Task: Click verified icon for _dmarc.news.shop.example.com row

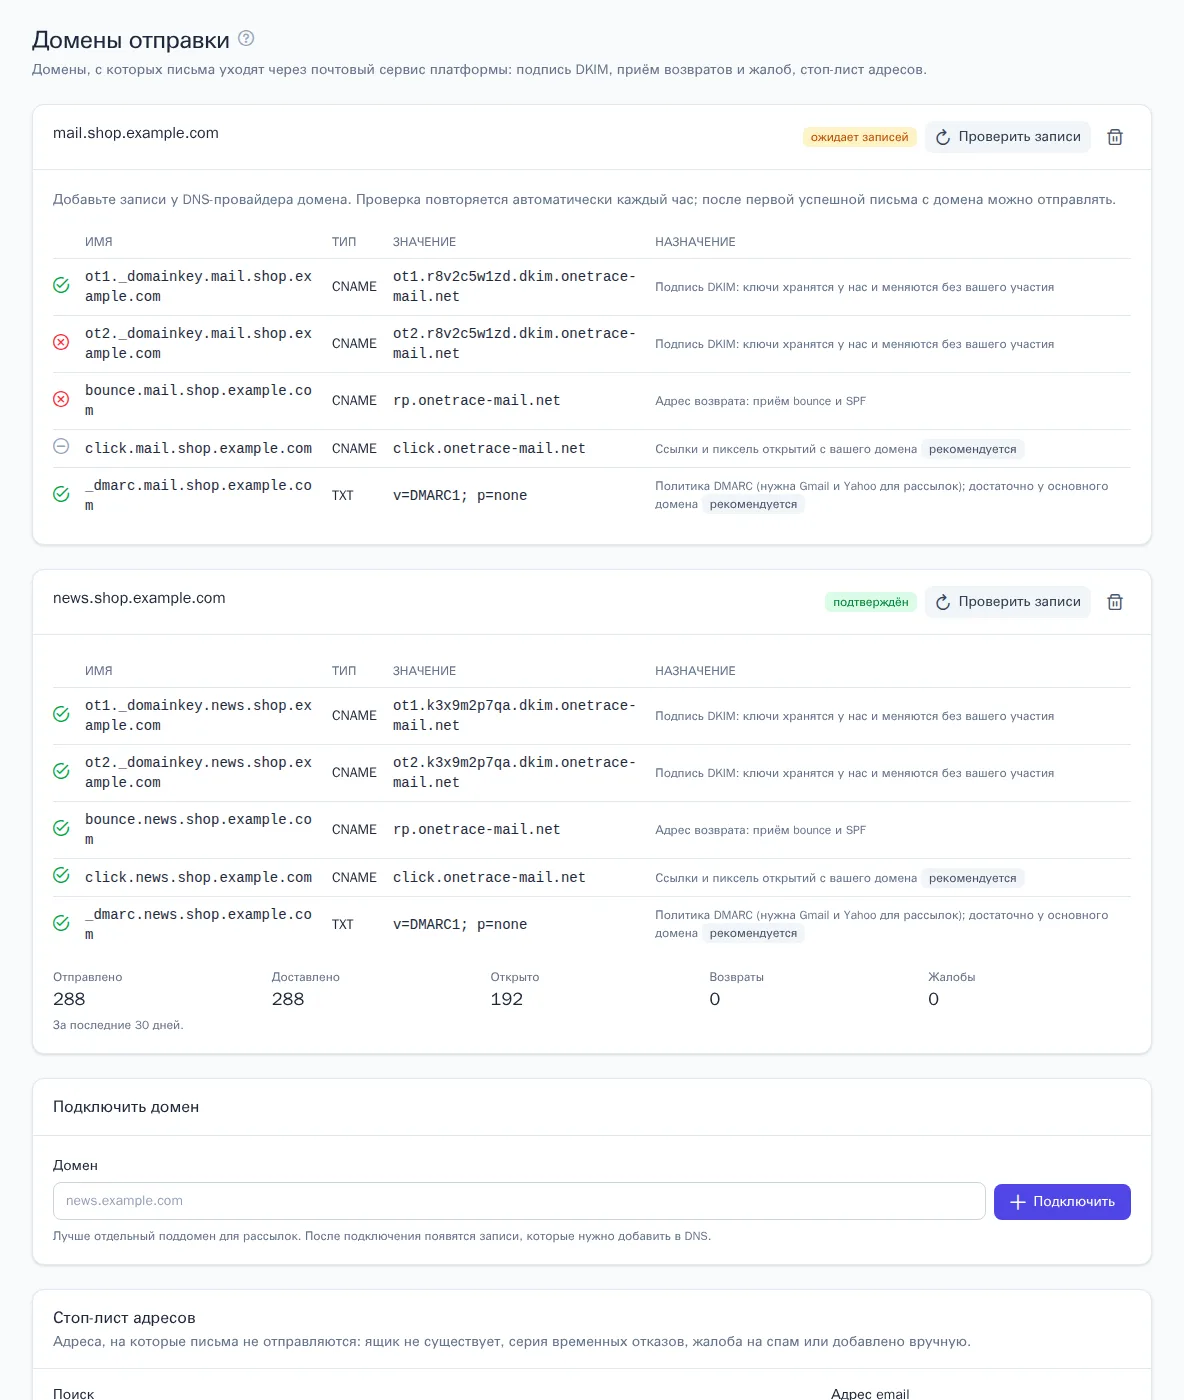Action: [x=61, y=923]
